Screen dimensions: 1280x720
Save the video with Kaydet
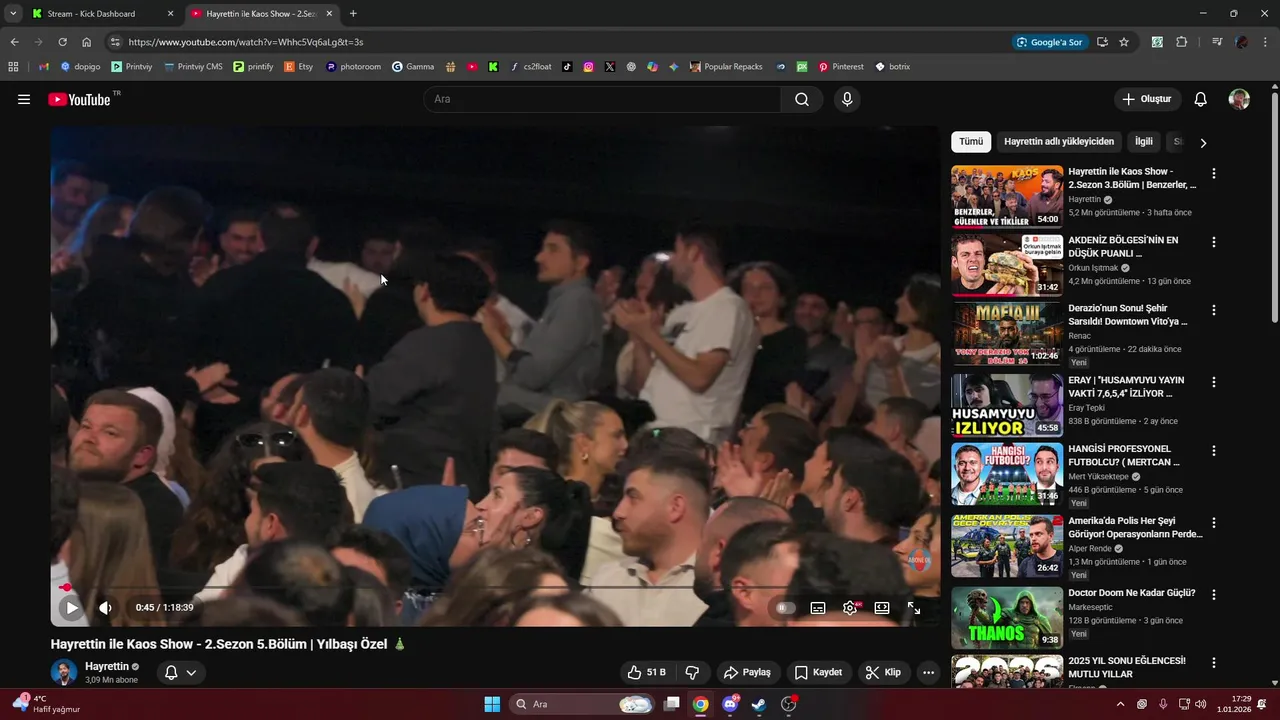819,672
